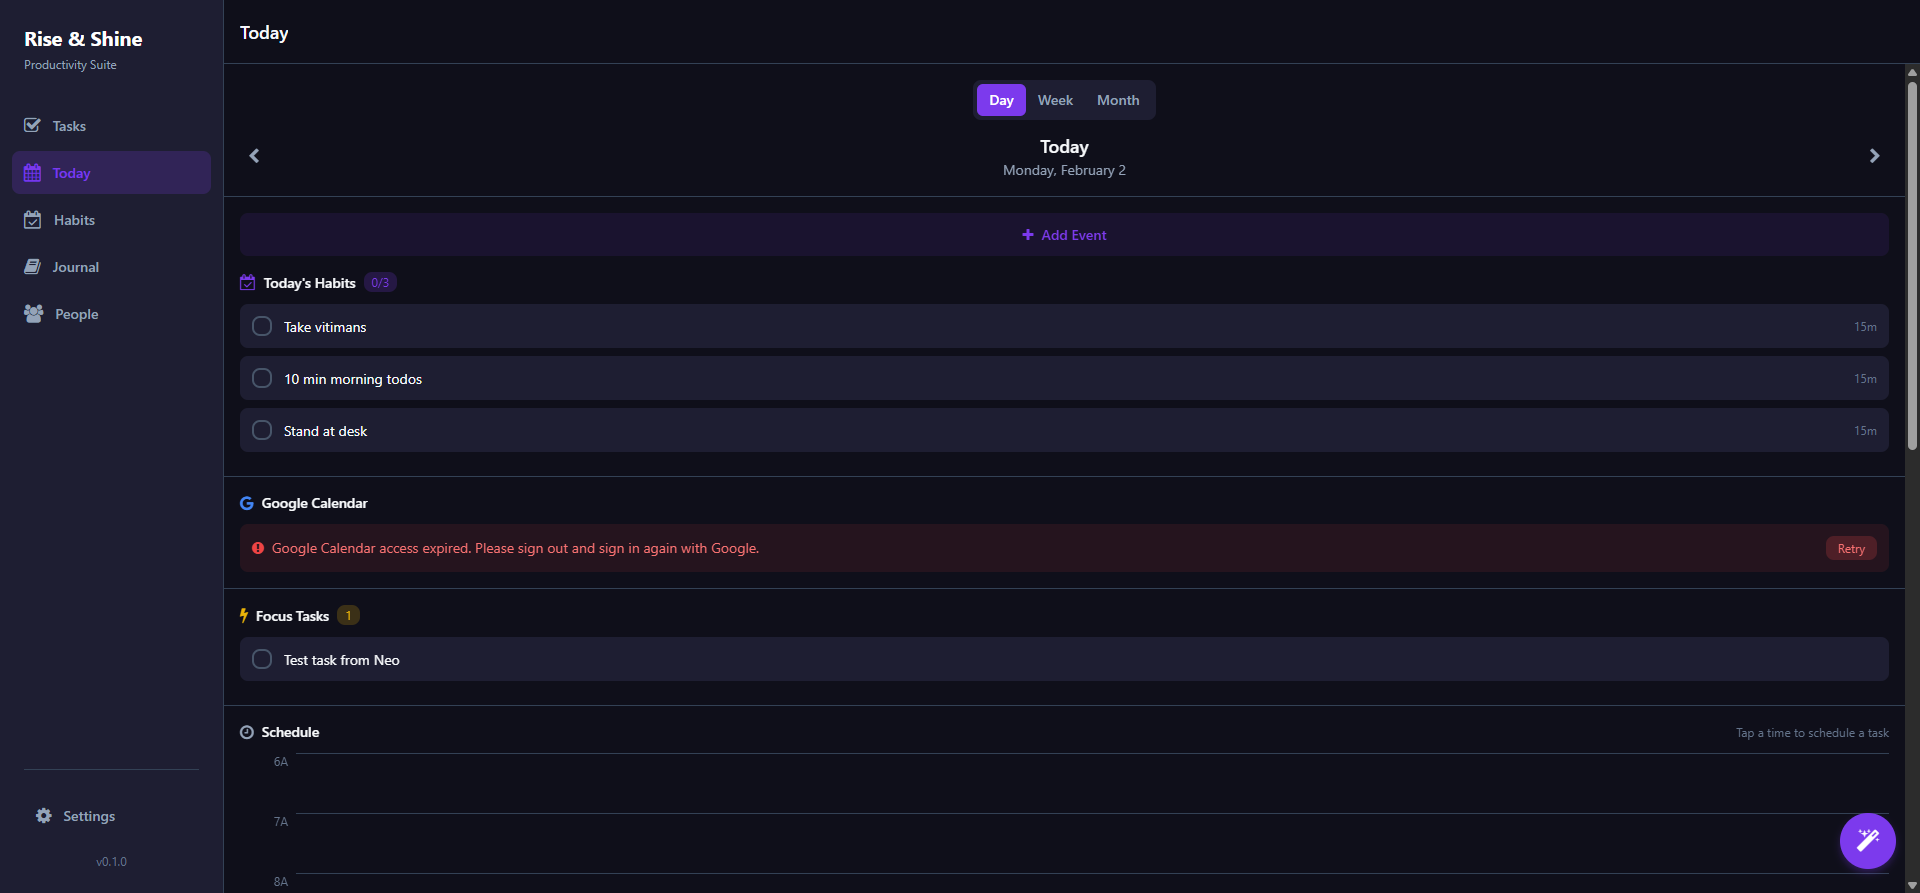Click the Today calendar icon in sidebar
This screenshot has height=893, width=1920.
pos(32,173)
